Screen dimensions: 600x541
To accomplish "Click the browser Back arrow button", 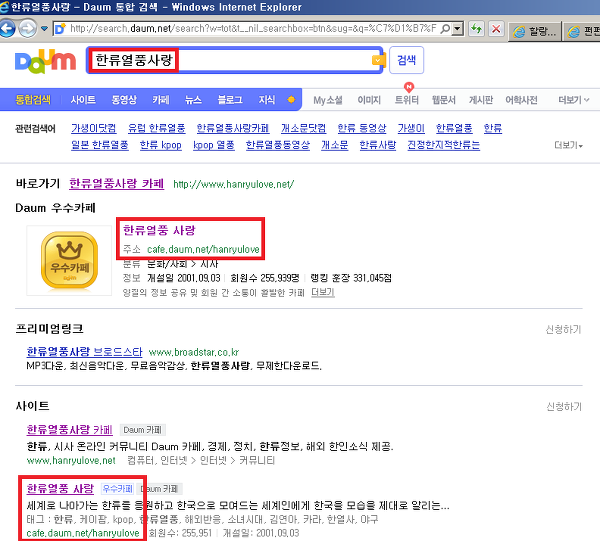I will coord(7,29).
